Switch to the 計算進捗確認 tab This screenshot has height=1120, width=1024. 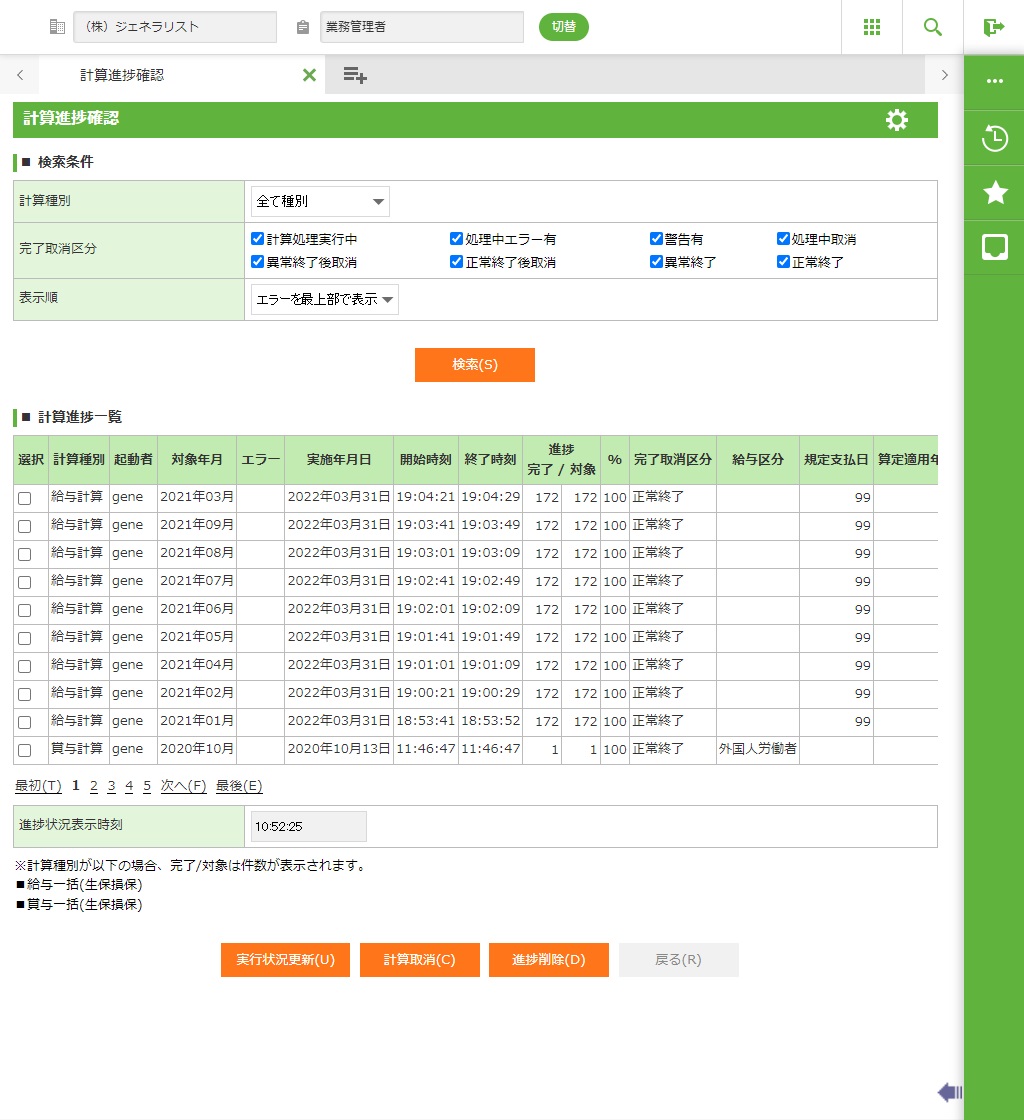pyautogui.click(x=122, y=75)
